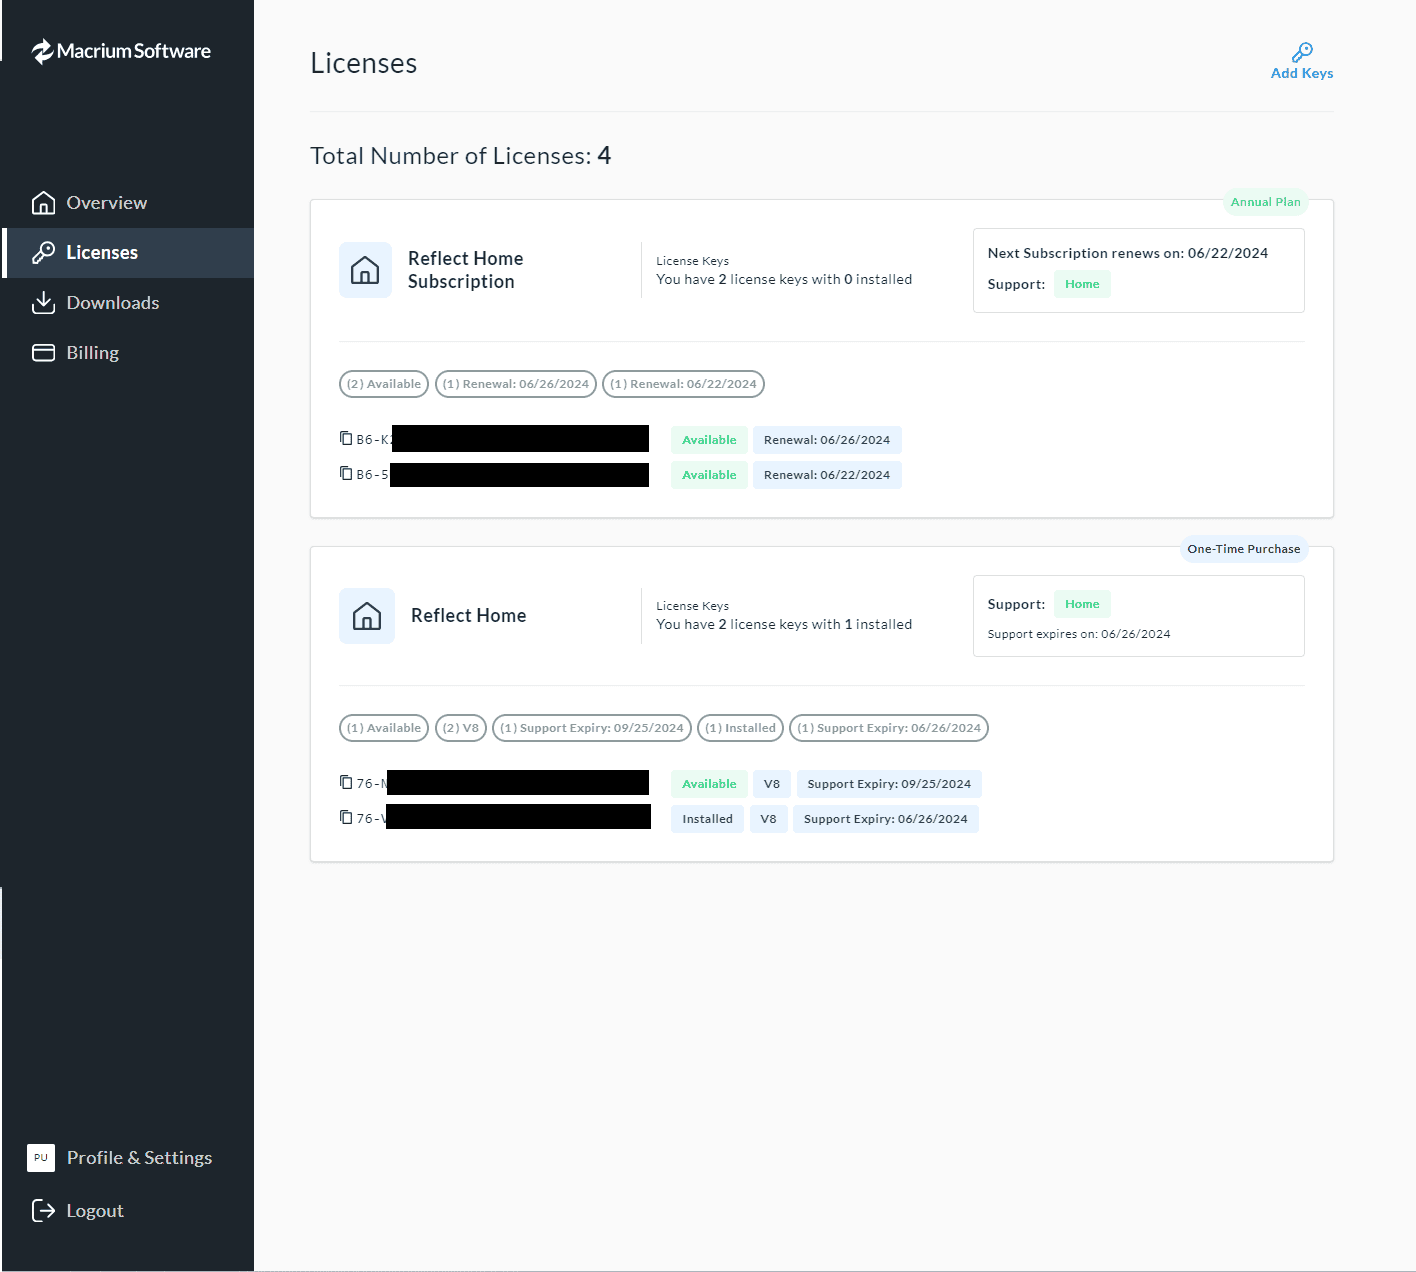Click the Annual Plan badge

tap(1265, 202)
